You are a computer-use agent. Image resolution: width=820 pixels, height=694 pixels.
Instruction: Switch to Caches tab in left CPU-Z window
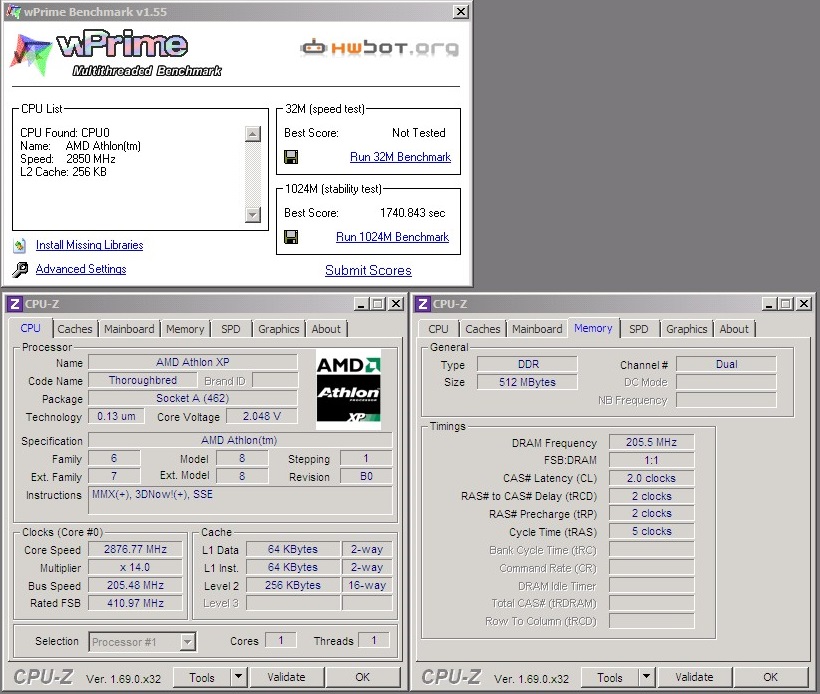point(75,329)
